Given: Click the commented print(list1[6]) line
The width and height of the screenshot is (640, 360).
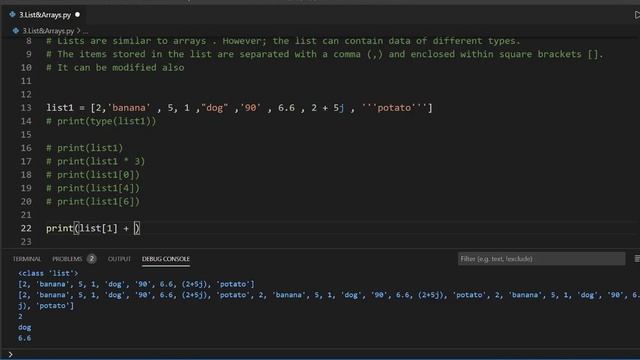Looking at the screenshot, I should [93, 202].
